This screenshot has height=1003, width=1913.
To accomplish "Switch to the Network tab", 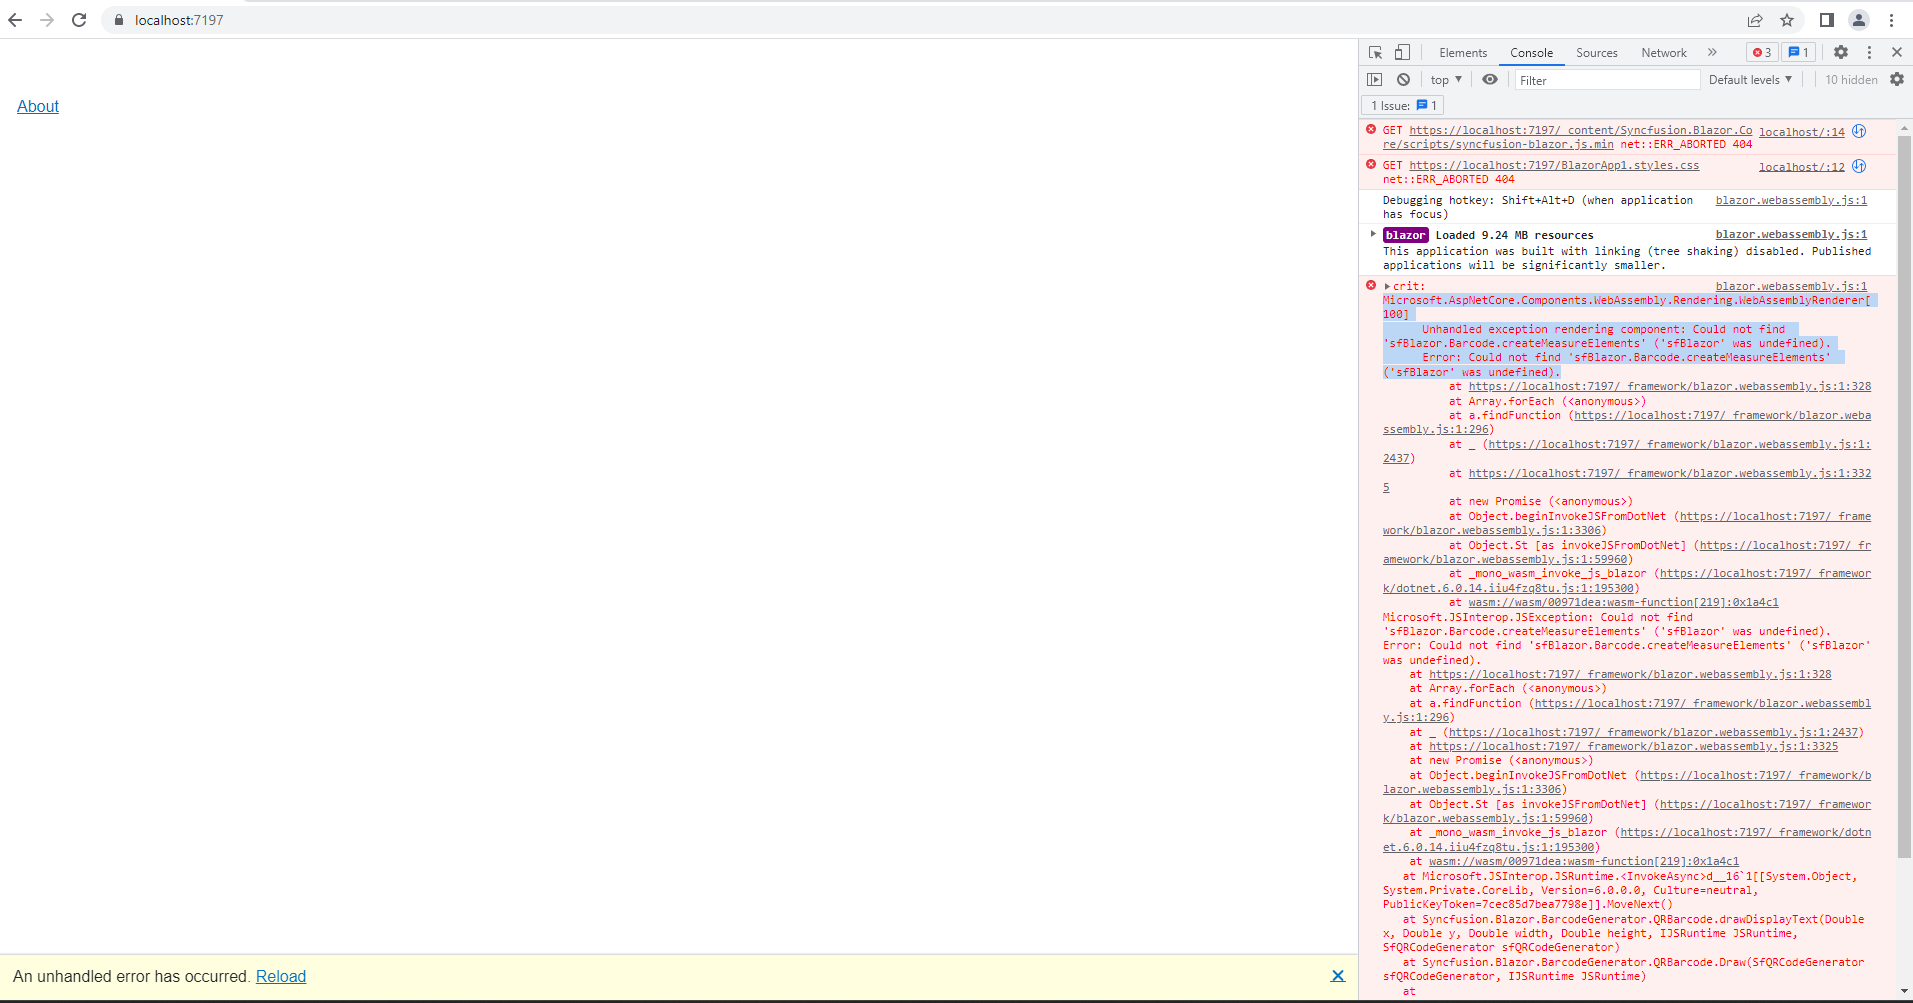I will [1663, 53].
